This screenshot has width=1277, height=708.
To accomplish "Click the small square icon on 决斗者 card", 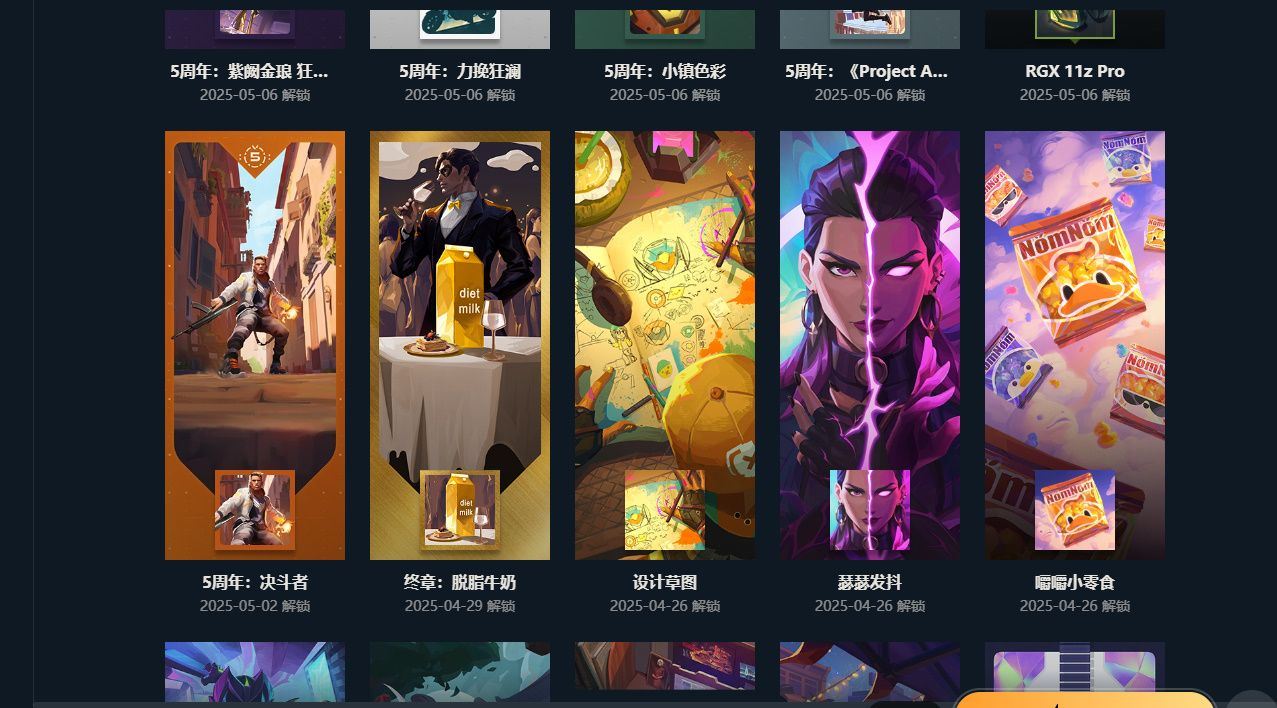I will [x=255, y=510].
